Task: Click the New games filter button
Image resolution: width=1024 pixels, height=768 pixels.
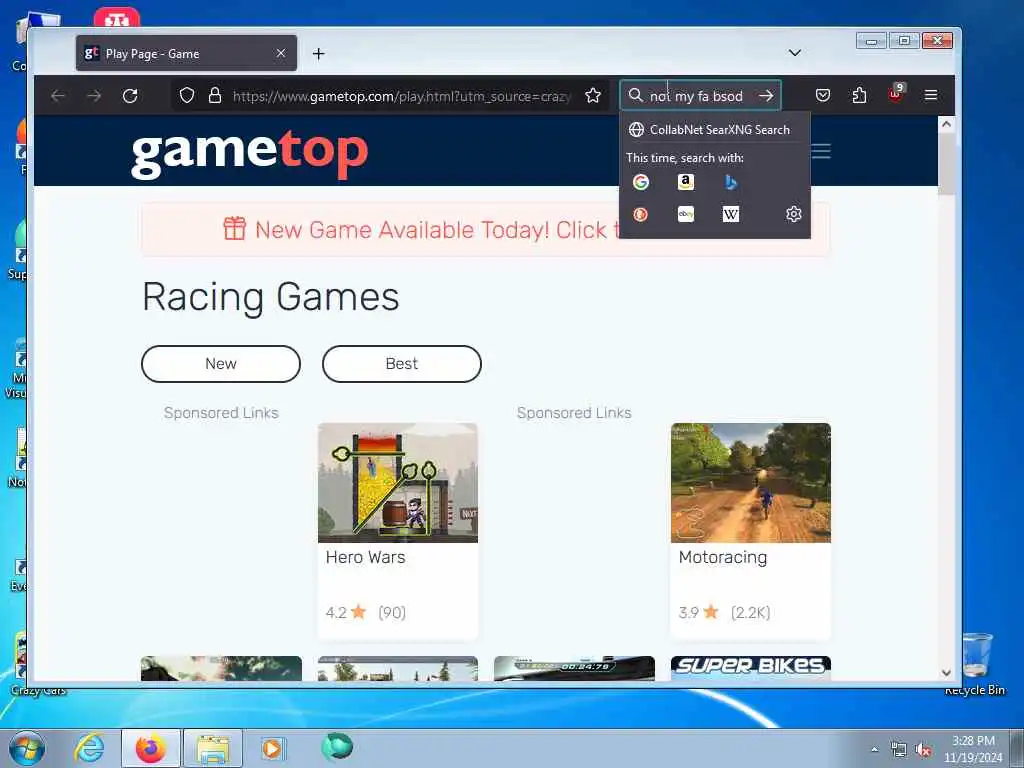Action: [221, 364]
